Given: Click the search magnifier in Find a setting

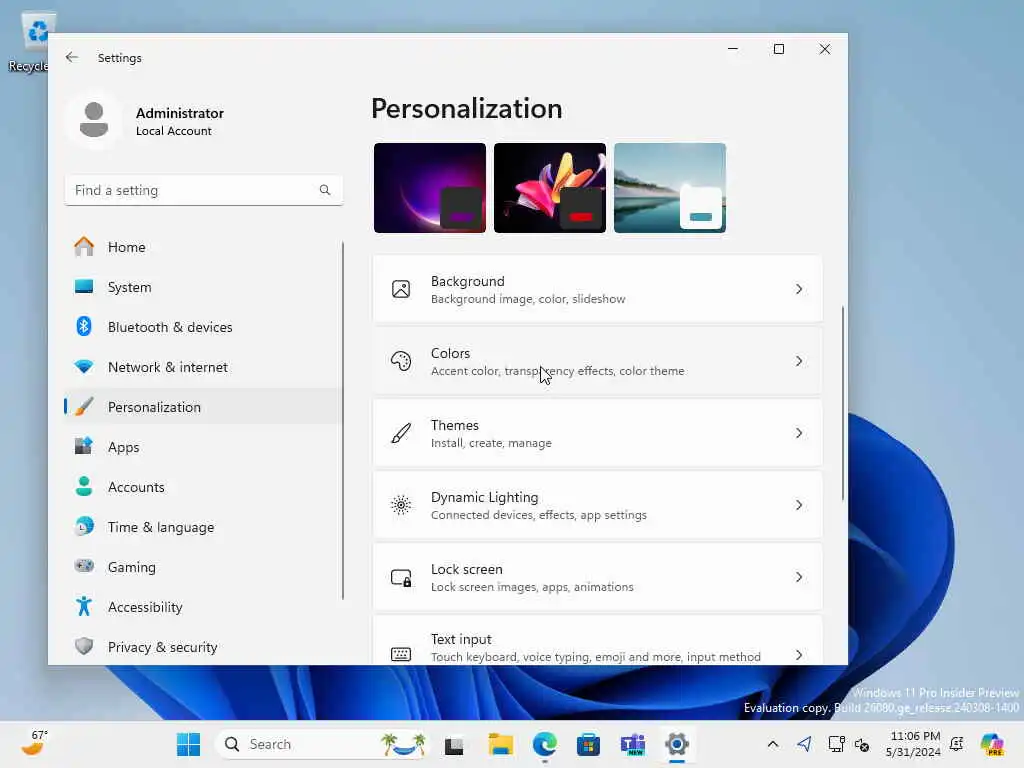Looking at the screenshot, I should [325, 190].
